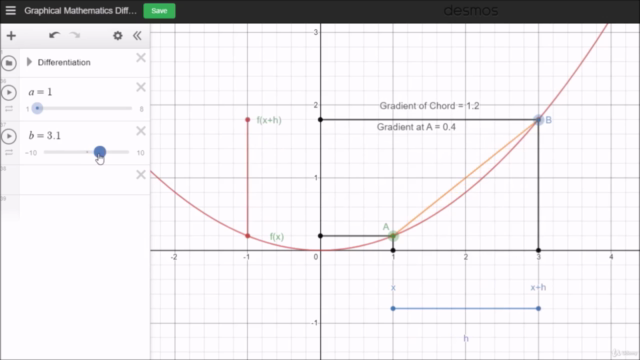The image size is (640, 360).
Task: Redo the last change
Action: tap(75, 36)
